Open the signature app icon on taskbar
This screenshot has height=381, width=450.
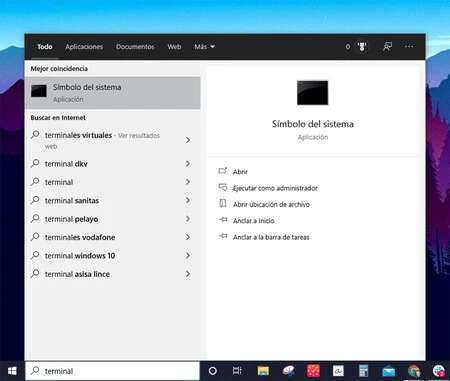pyautogui.click(x=338, y=371)
